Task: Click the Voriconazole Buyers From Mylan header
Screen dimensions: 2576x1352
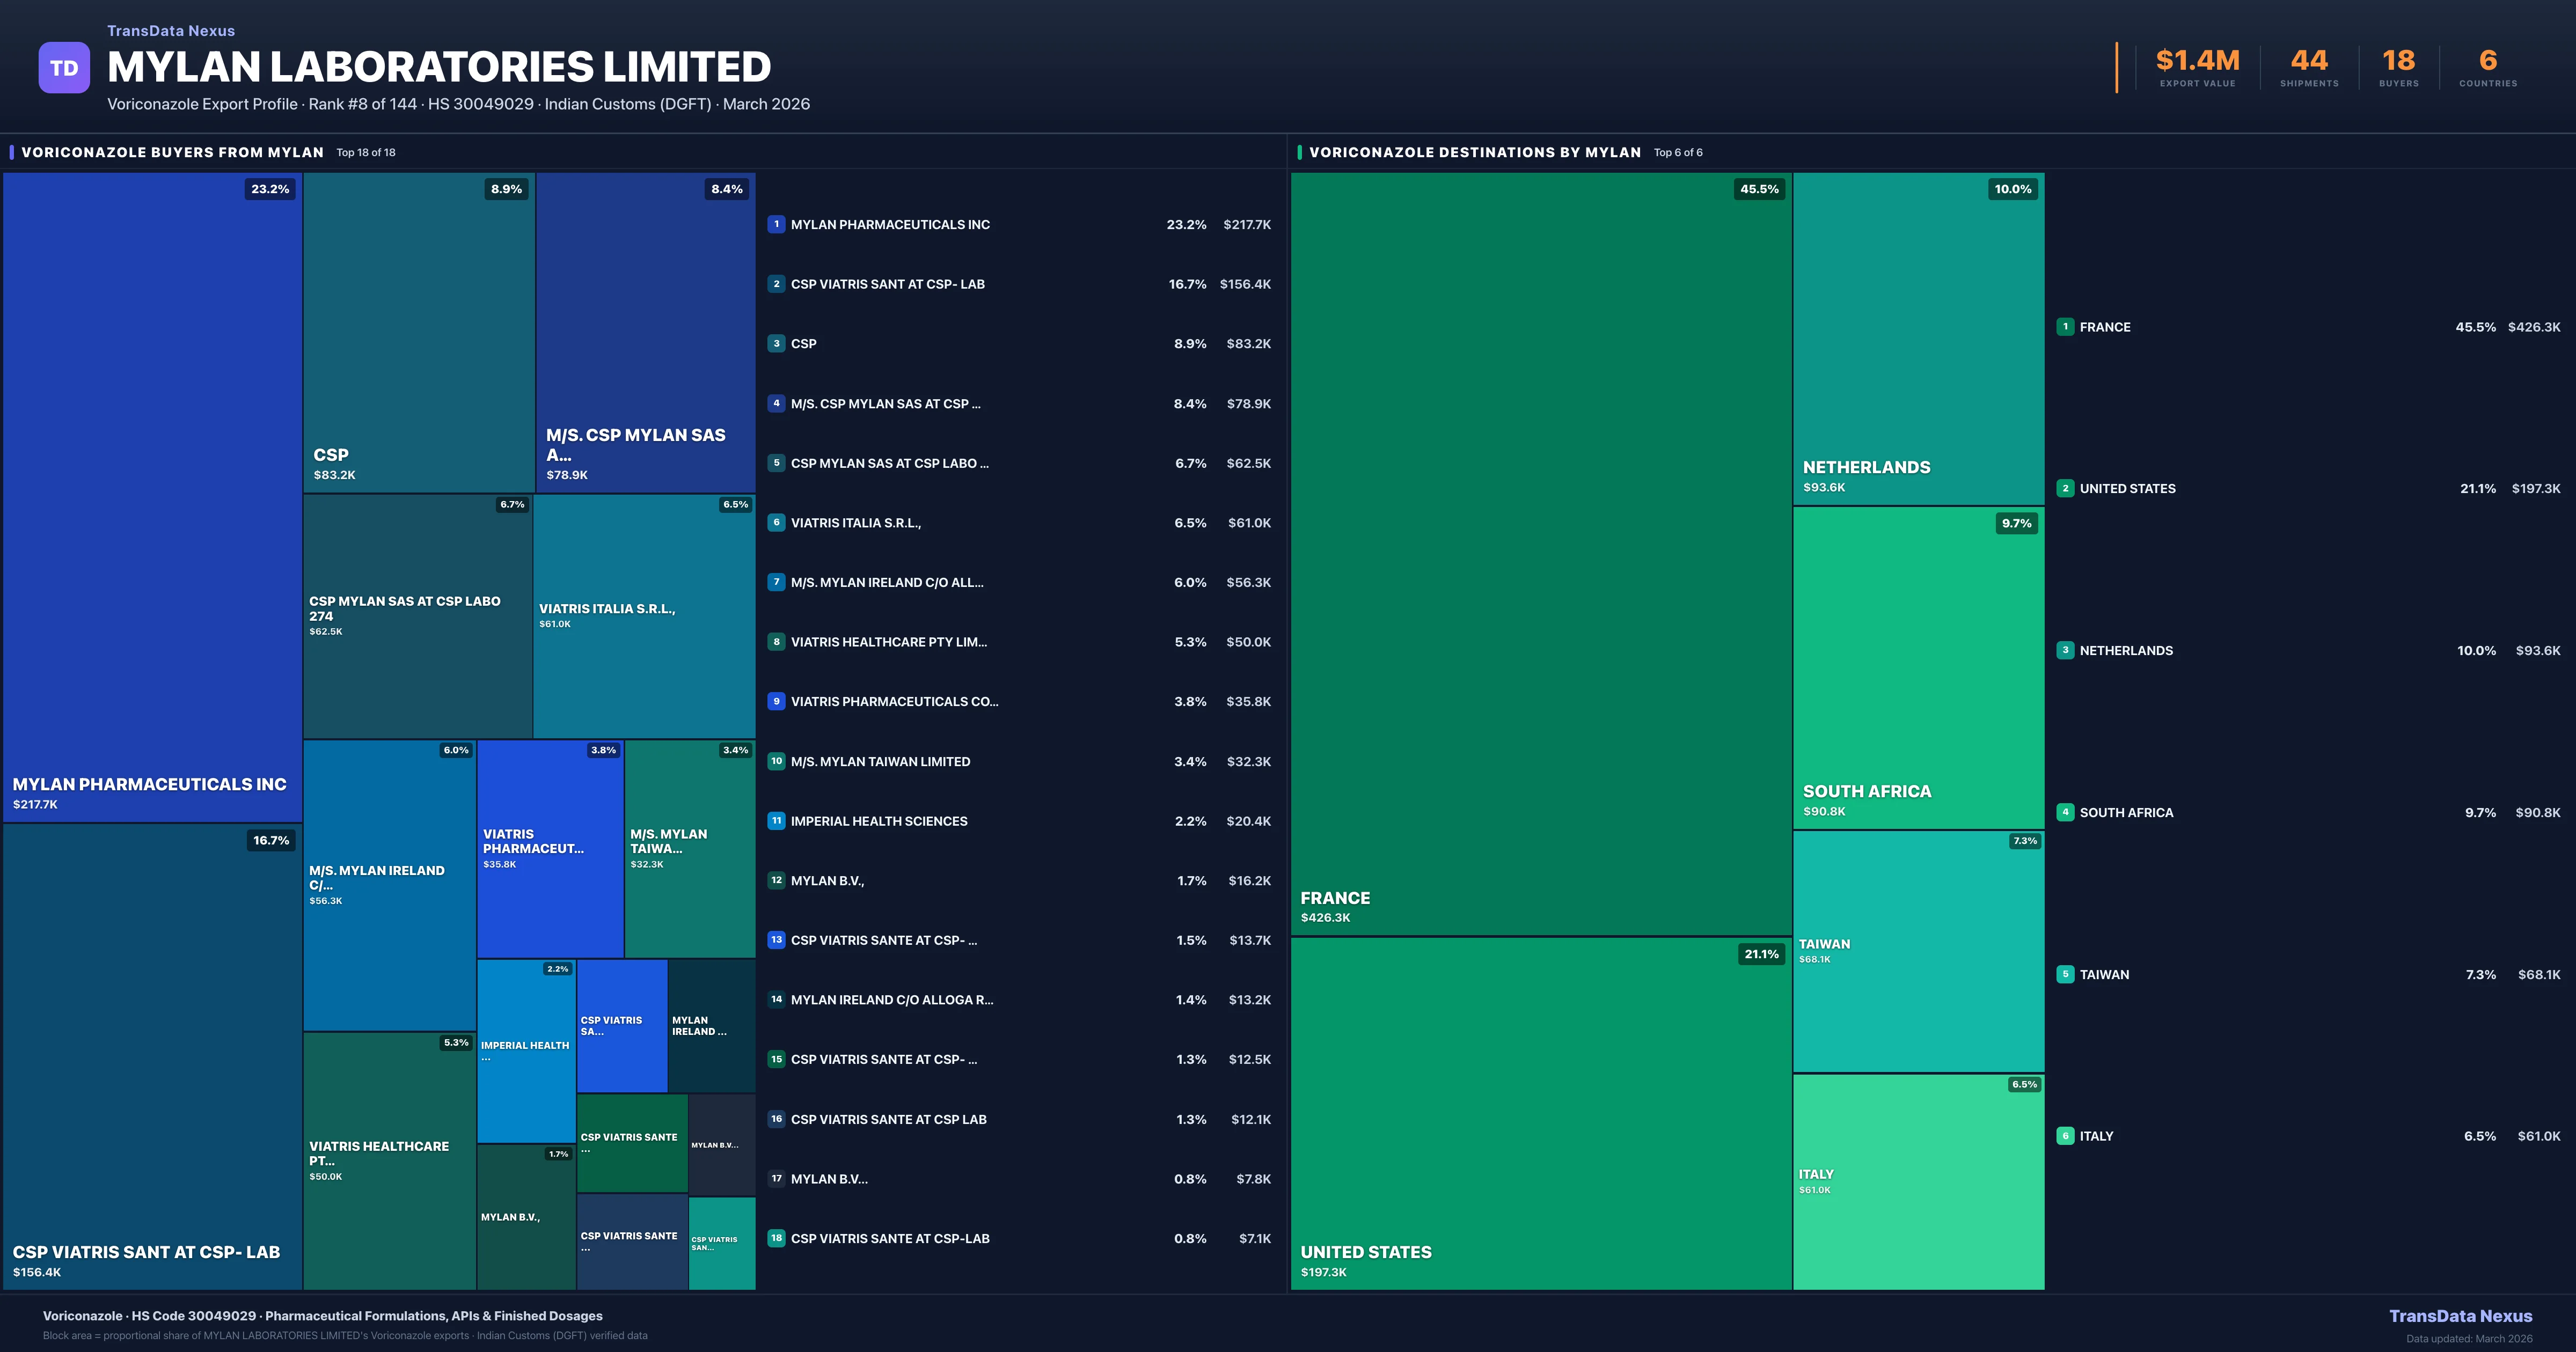Action: point(172,152)
